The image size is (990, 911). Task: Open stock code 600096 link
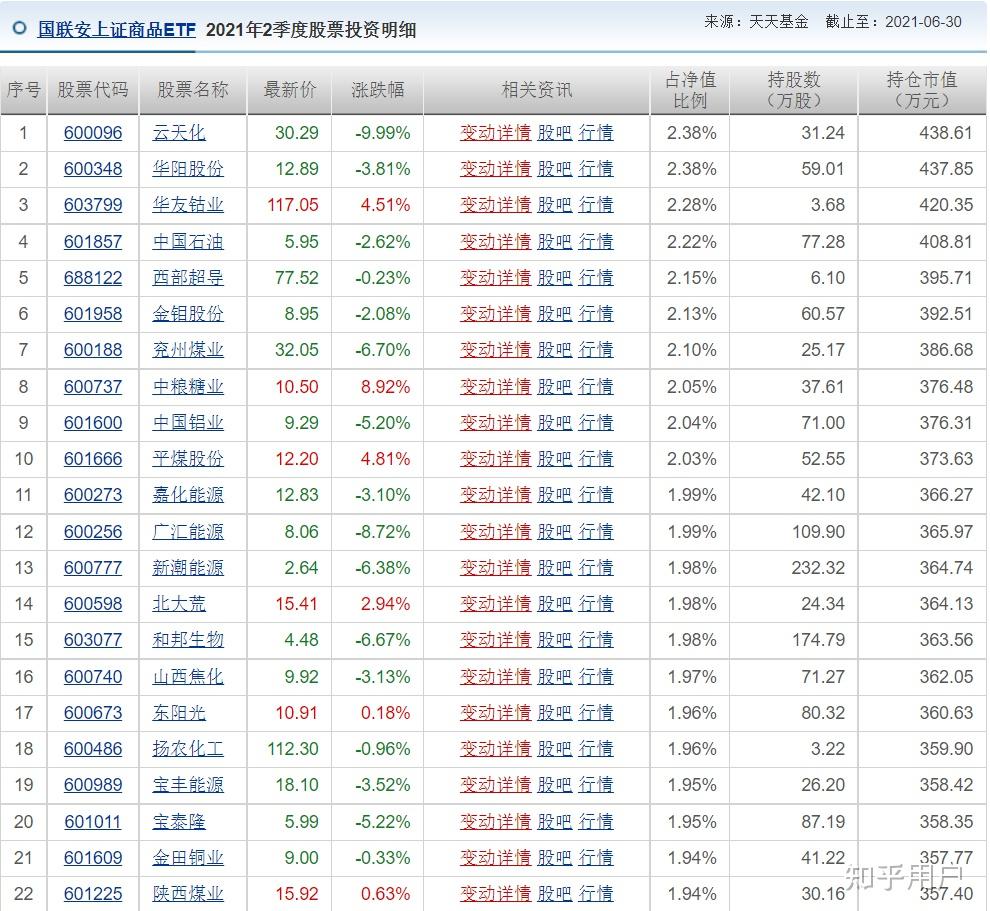pos(93,133)
